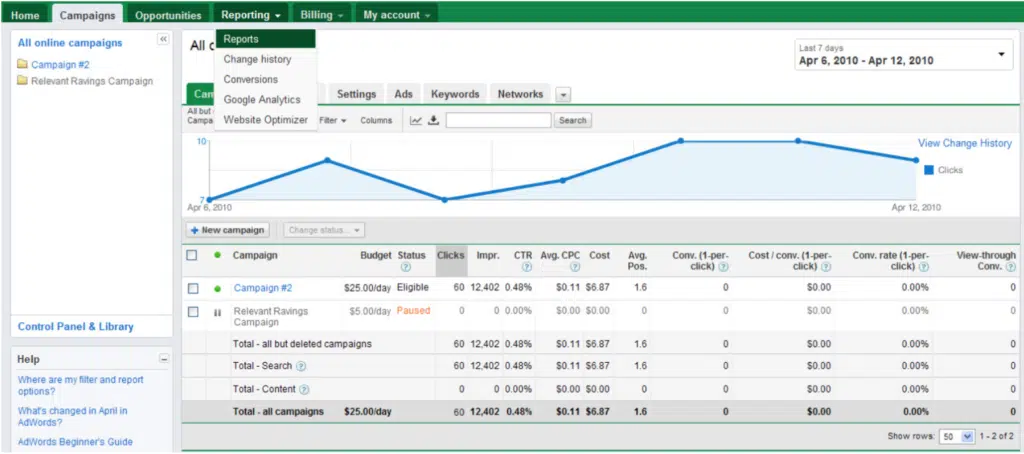Click help icon beside Conv. rate
The width and height of the screenshot is (1024, 454).
point(923,267)
